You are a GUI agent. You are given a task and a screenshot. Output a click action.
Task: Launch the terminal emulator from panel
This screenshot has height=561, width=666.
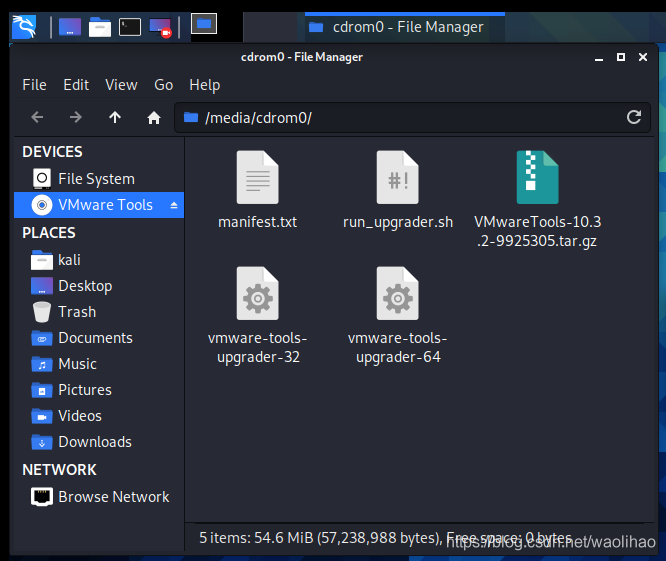click(x=130, y=27)
